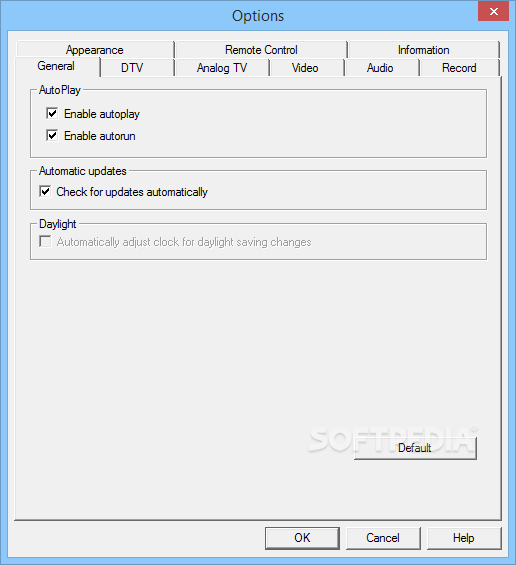The image size is (516, 565).
Task: Open the Audio tab
Action: [381, 68]
